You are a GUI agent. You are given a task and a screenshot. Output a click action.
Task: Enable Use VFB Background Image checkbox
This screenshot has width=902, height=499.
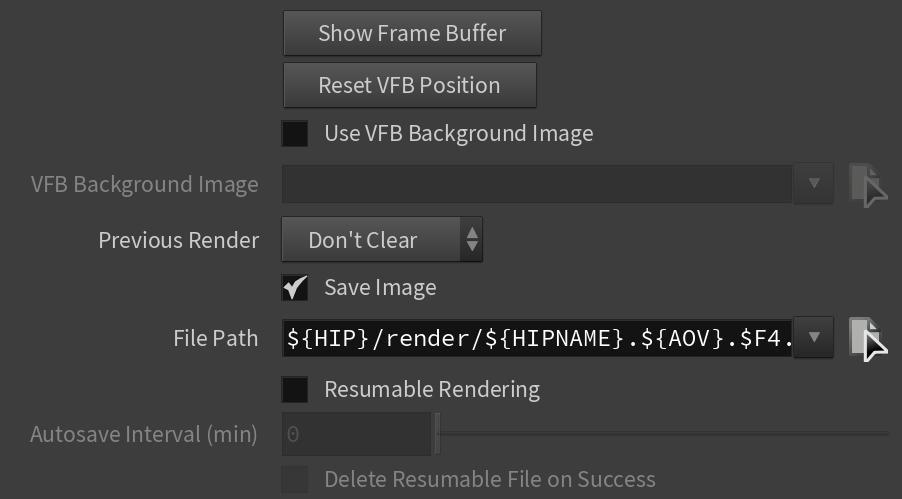tap(295, 134)
